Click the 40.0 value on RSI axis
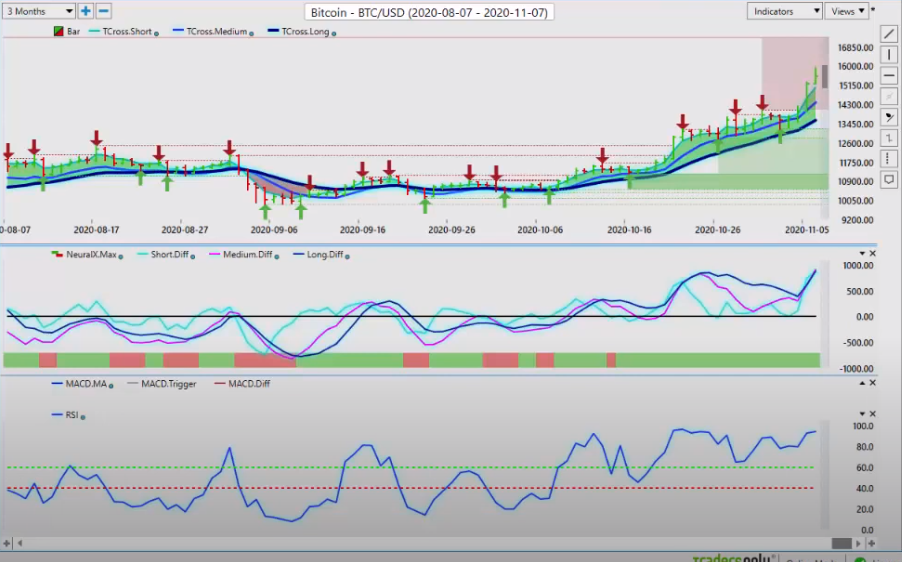 865,488
